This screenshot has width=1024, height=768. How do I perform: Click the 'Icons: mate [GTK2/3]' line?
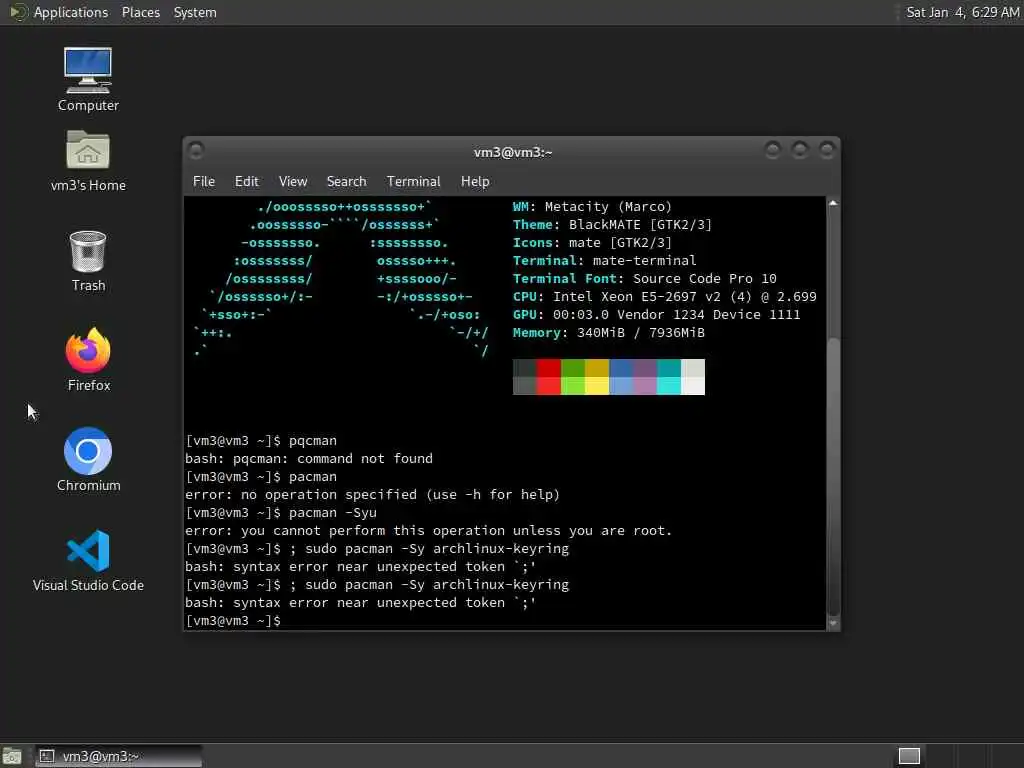point(592,242)
